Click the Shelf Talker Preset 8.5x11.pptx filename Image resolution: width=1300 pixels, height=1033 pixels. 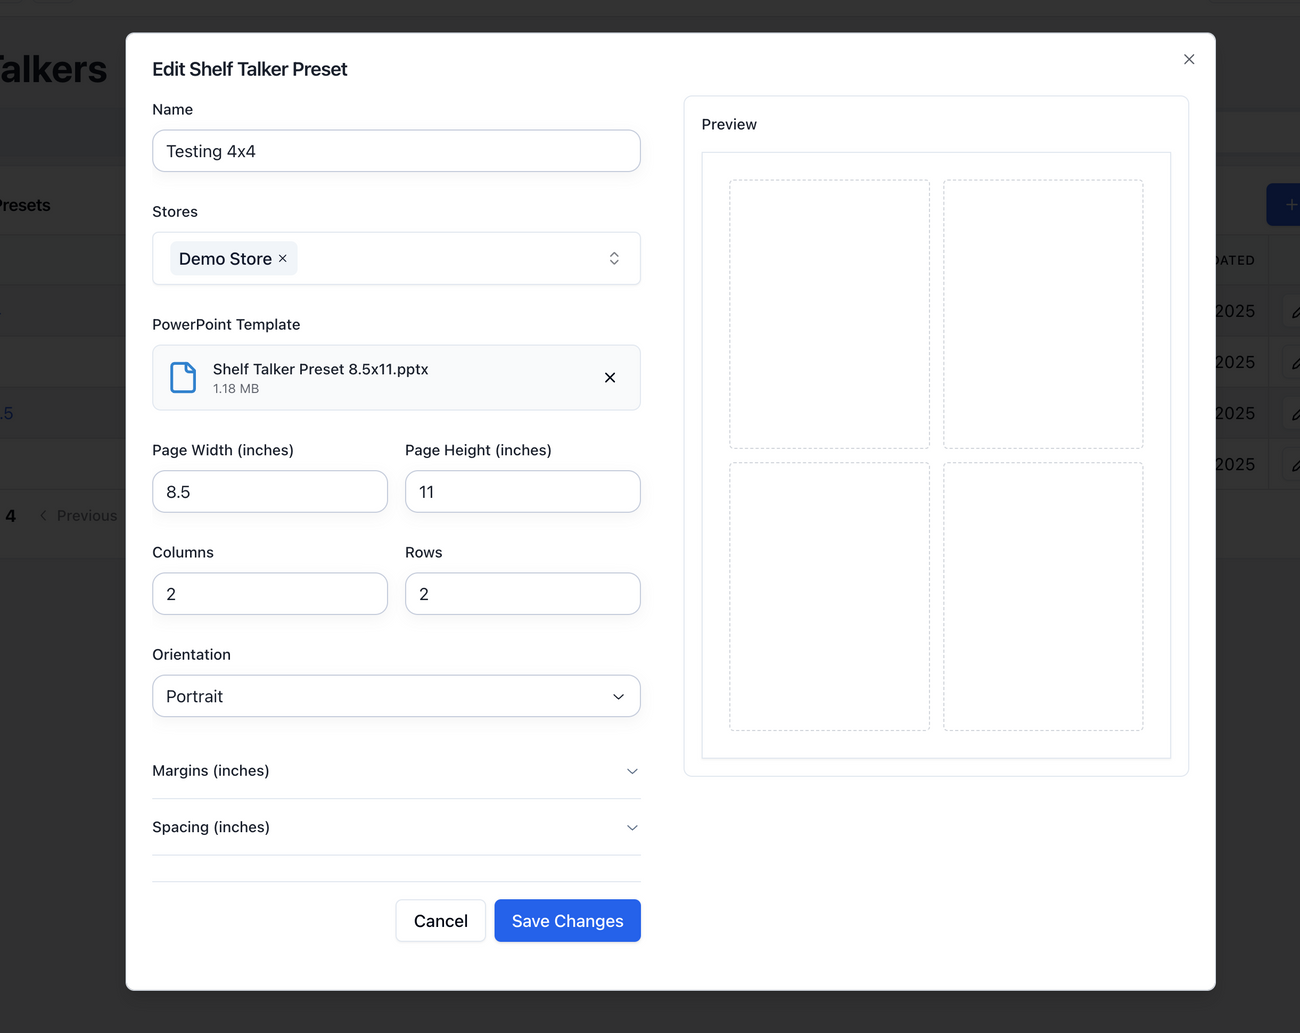point(320,369)
